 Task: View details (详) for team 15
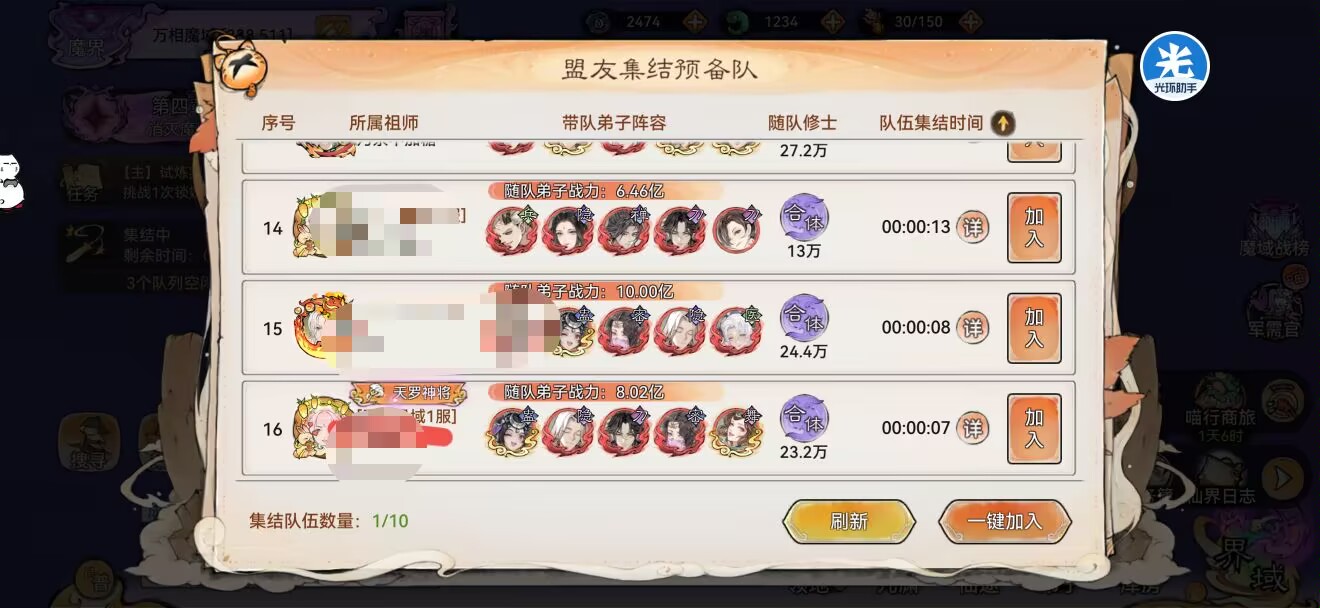972,327
